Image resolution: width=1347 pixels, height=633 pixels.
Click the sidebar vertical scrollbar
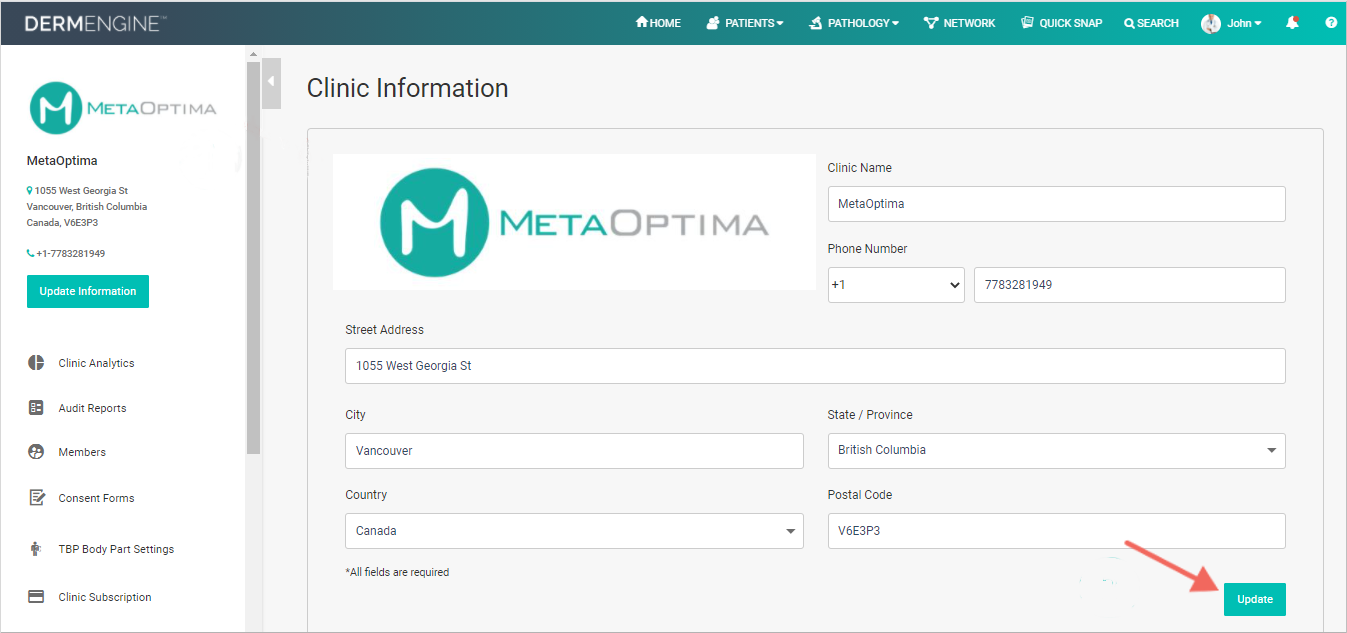[x=253, y=260]
